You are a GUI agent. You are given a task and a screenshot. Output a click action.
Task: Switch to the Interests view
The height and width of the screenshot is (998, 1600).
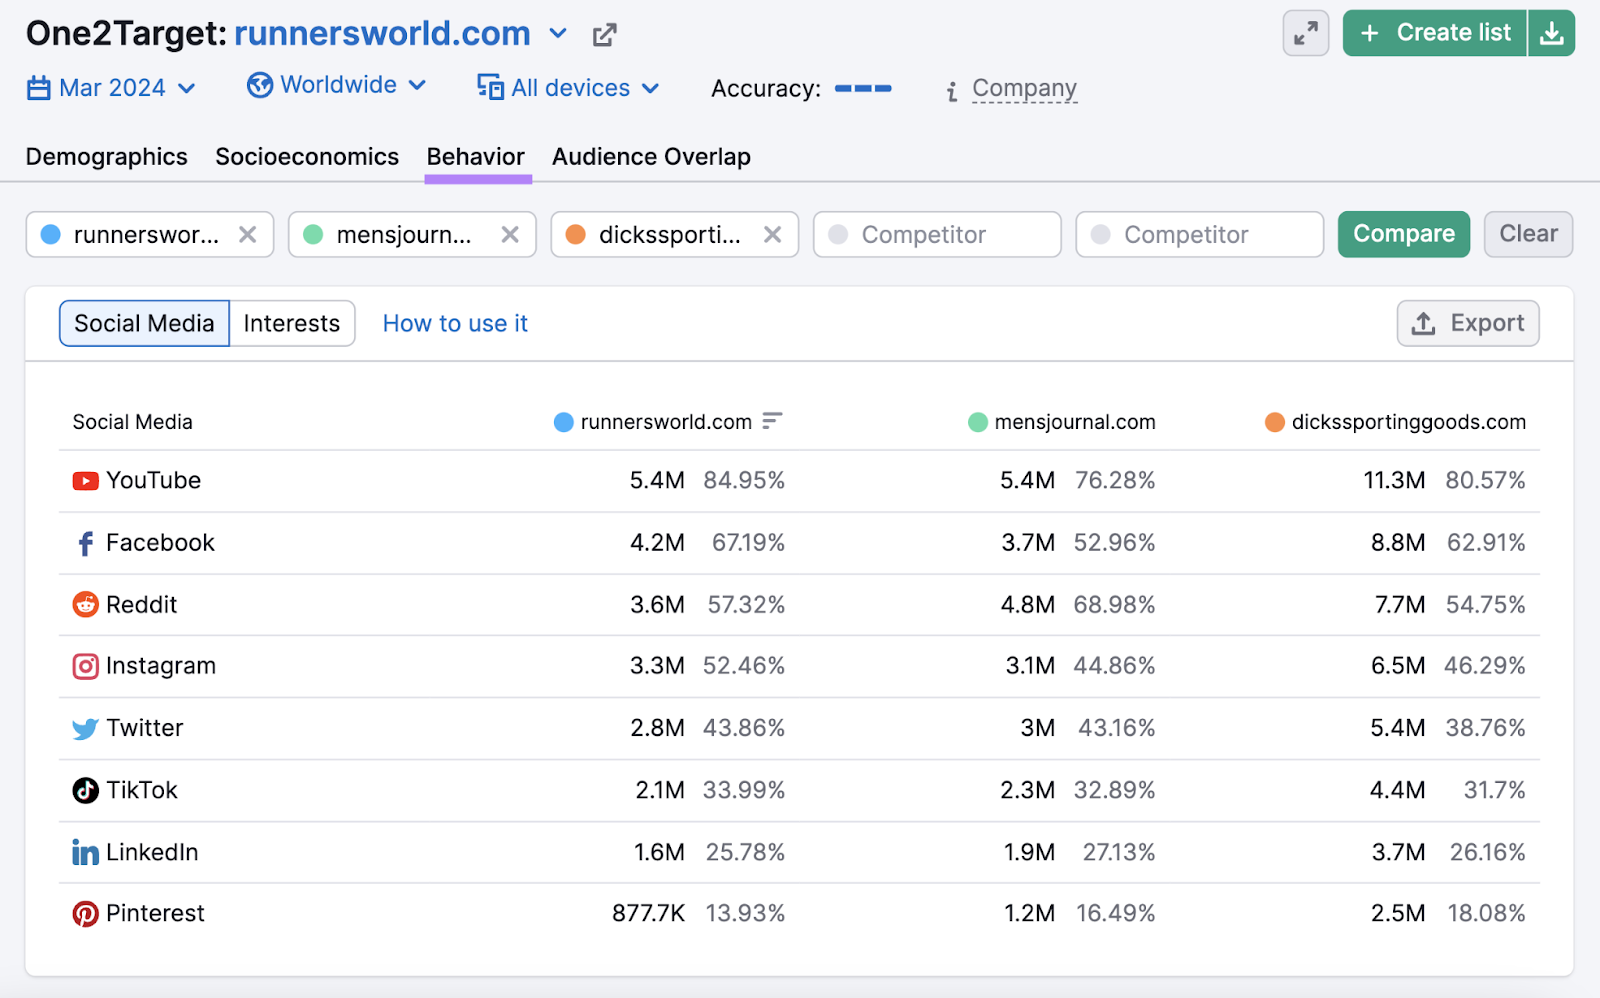tap(292, 323)
